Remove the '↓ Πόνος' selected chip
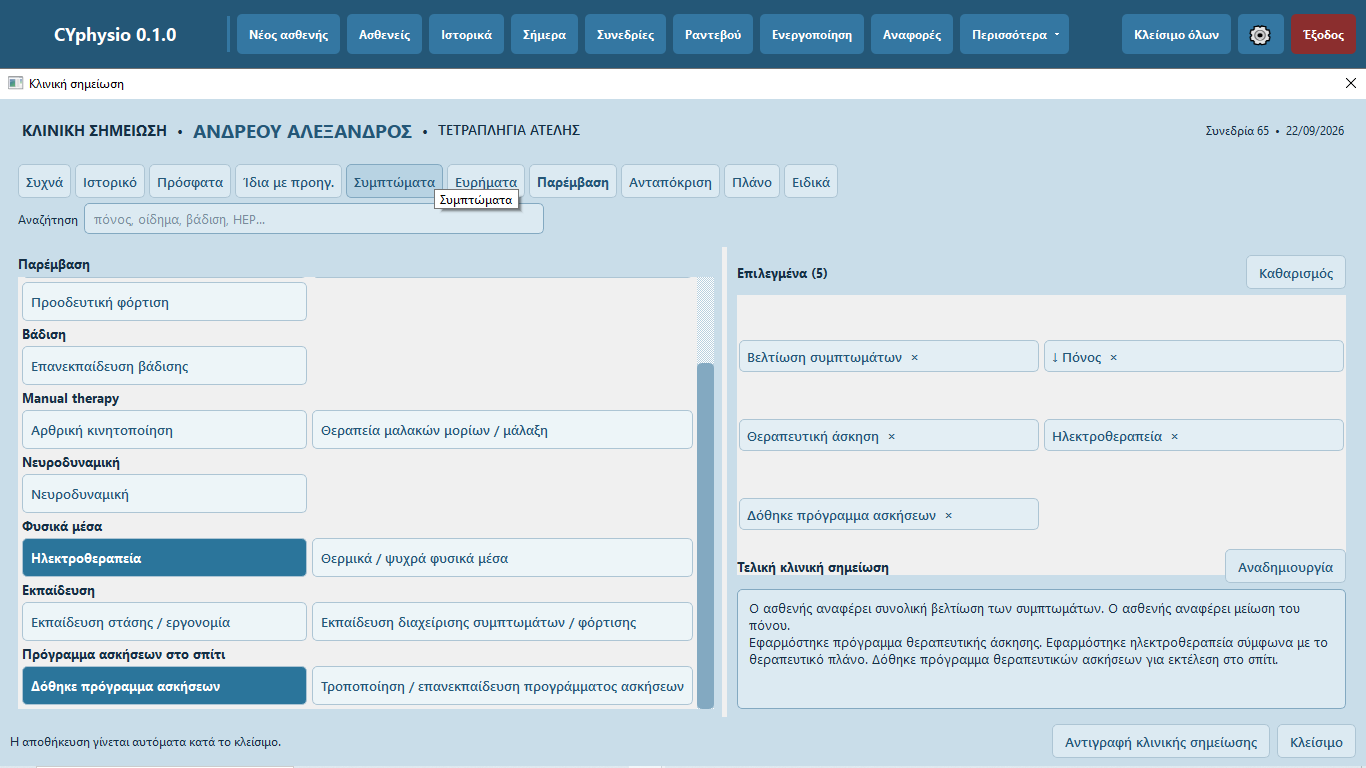 tap(1113, 357)
